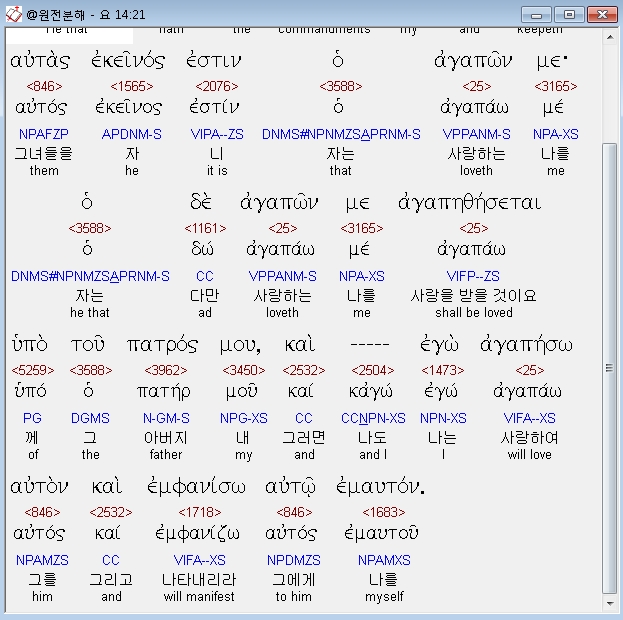
Task: Click Strong's number <1565>
Action: [132, 86]
